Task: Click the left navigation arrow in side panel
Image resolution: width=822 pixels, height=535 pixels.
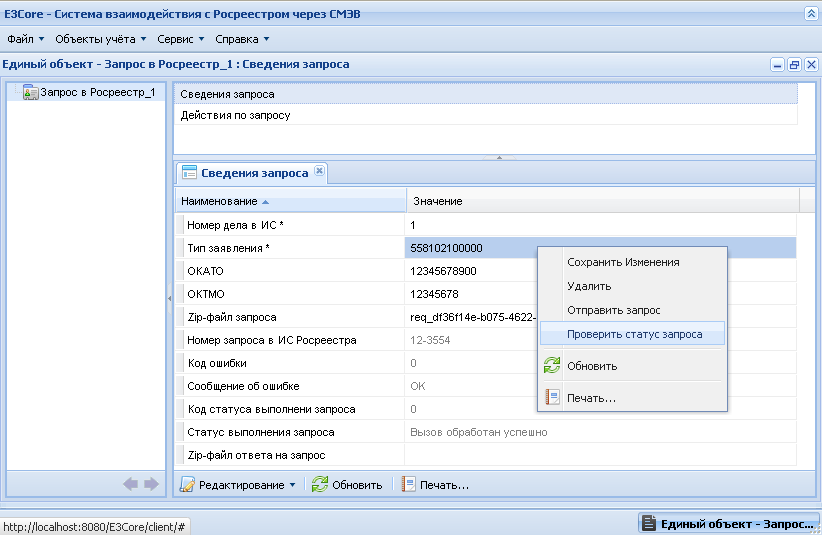Action: 131,484
